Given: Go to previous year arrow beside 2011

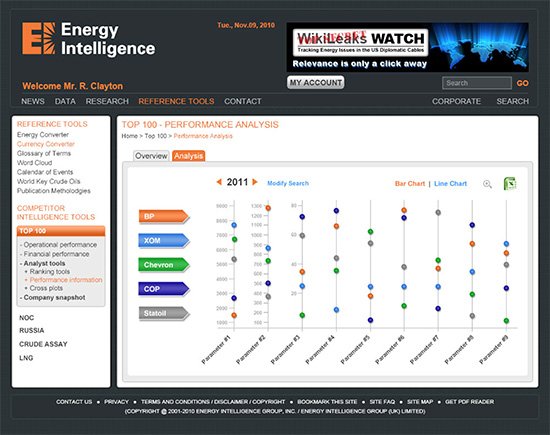Looking at the screenshot, I should pyautogui.click(x=219, y=182).
